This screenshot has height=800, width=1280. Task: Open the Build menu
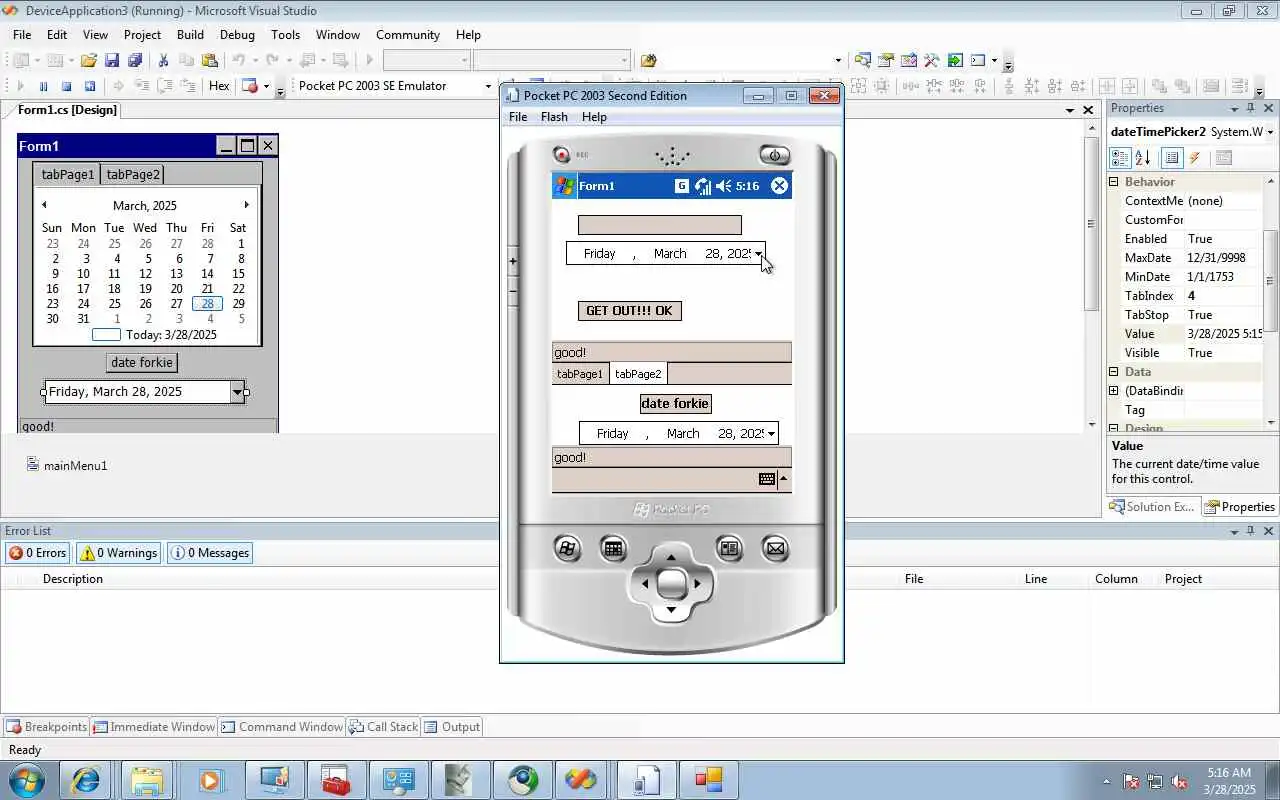pyautogui.click(x=190, y=35)
